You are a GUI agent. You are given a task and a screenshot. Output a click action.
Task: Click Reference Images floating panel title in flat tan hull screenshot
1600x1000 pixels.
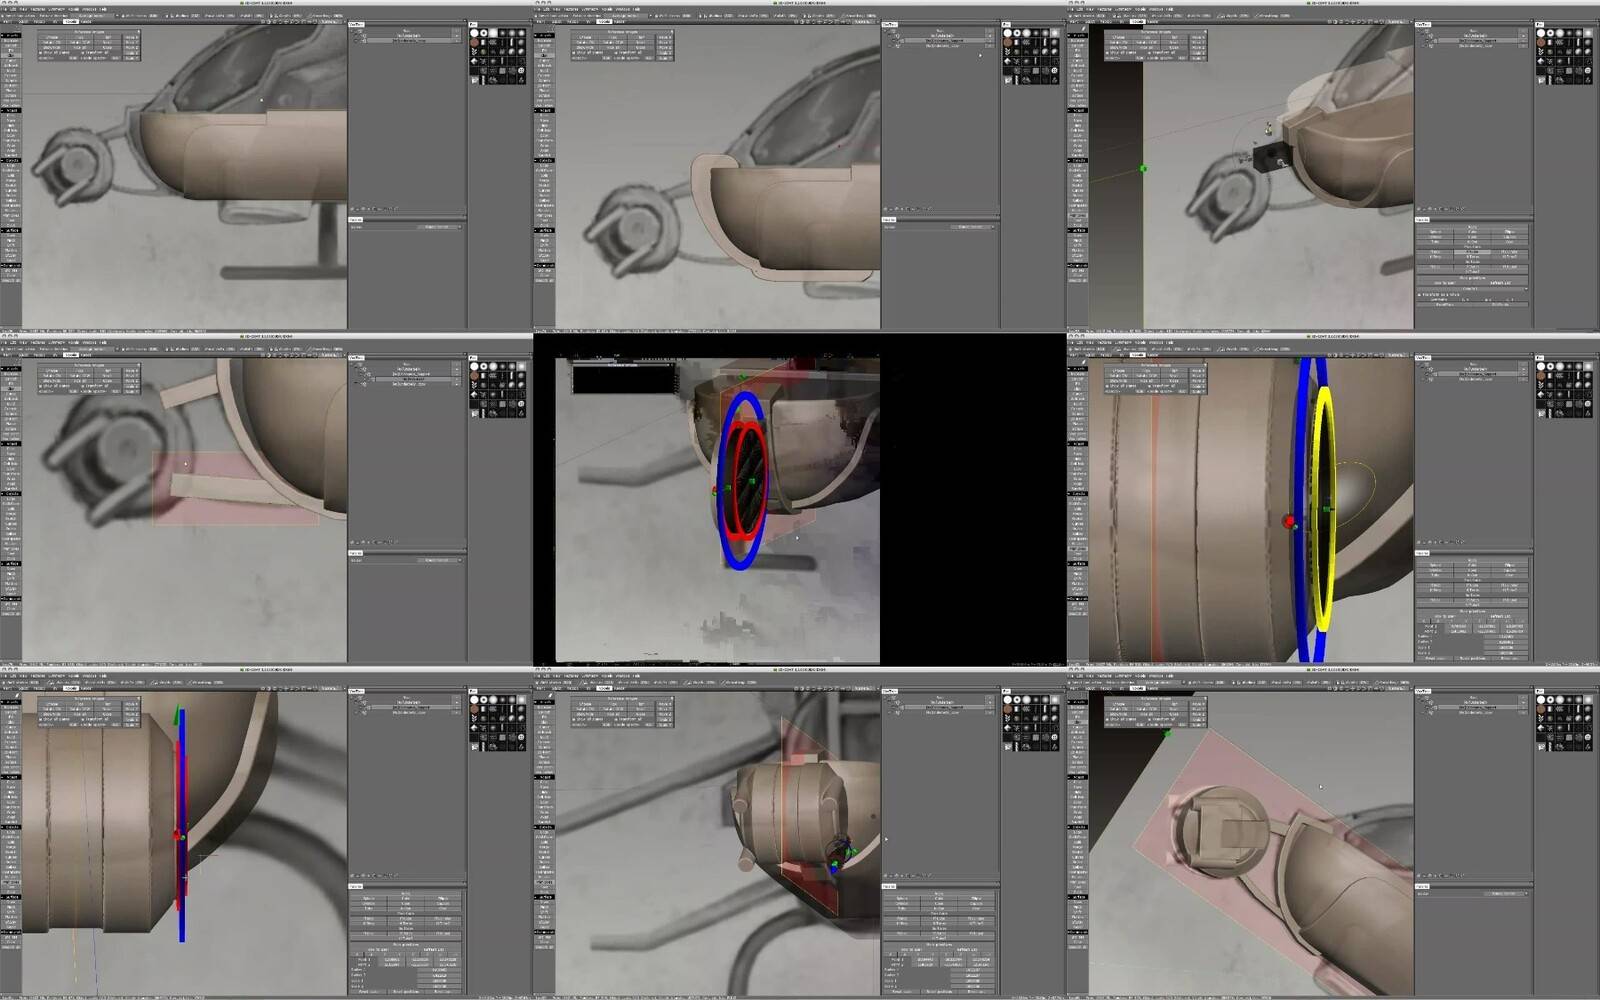(x=89, y=32)
